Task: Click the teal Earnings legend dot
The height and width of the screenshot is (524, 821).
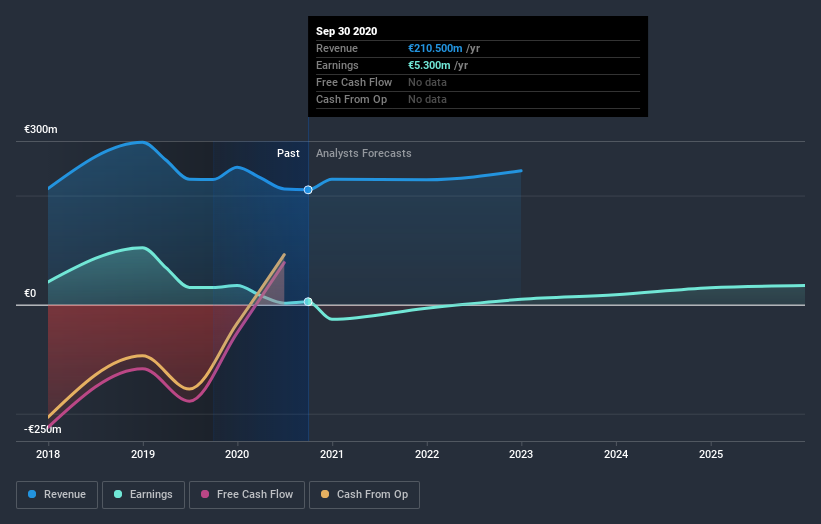Action: pos(118,494)
